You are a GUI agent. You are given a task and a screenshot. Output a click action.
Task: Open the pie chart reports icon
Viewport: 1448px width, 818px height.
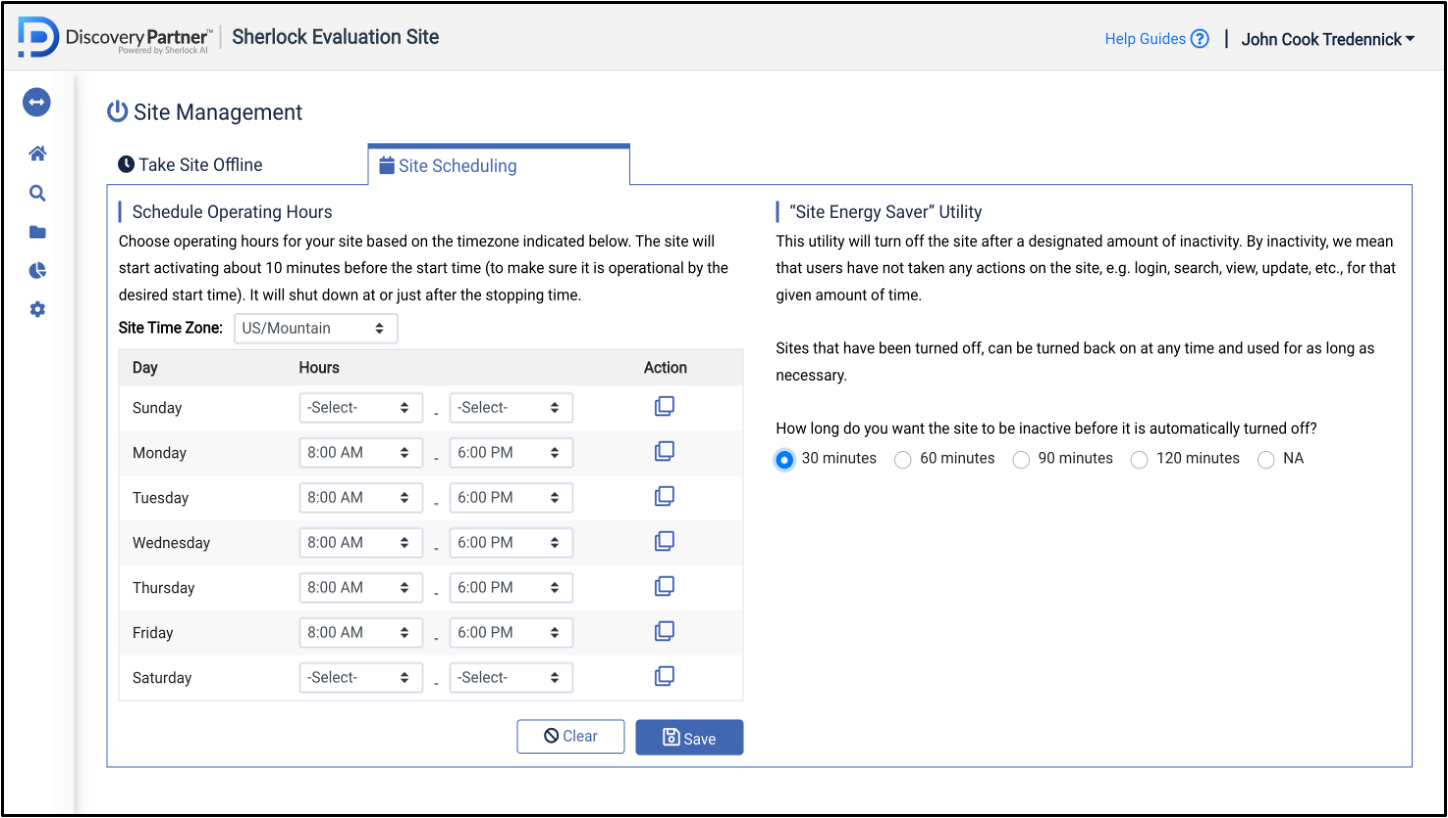37,271
